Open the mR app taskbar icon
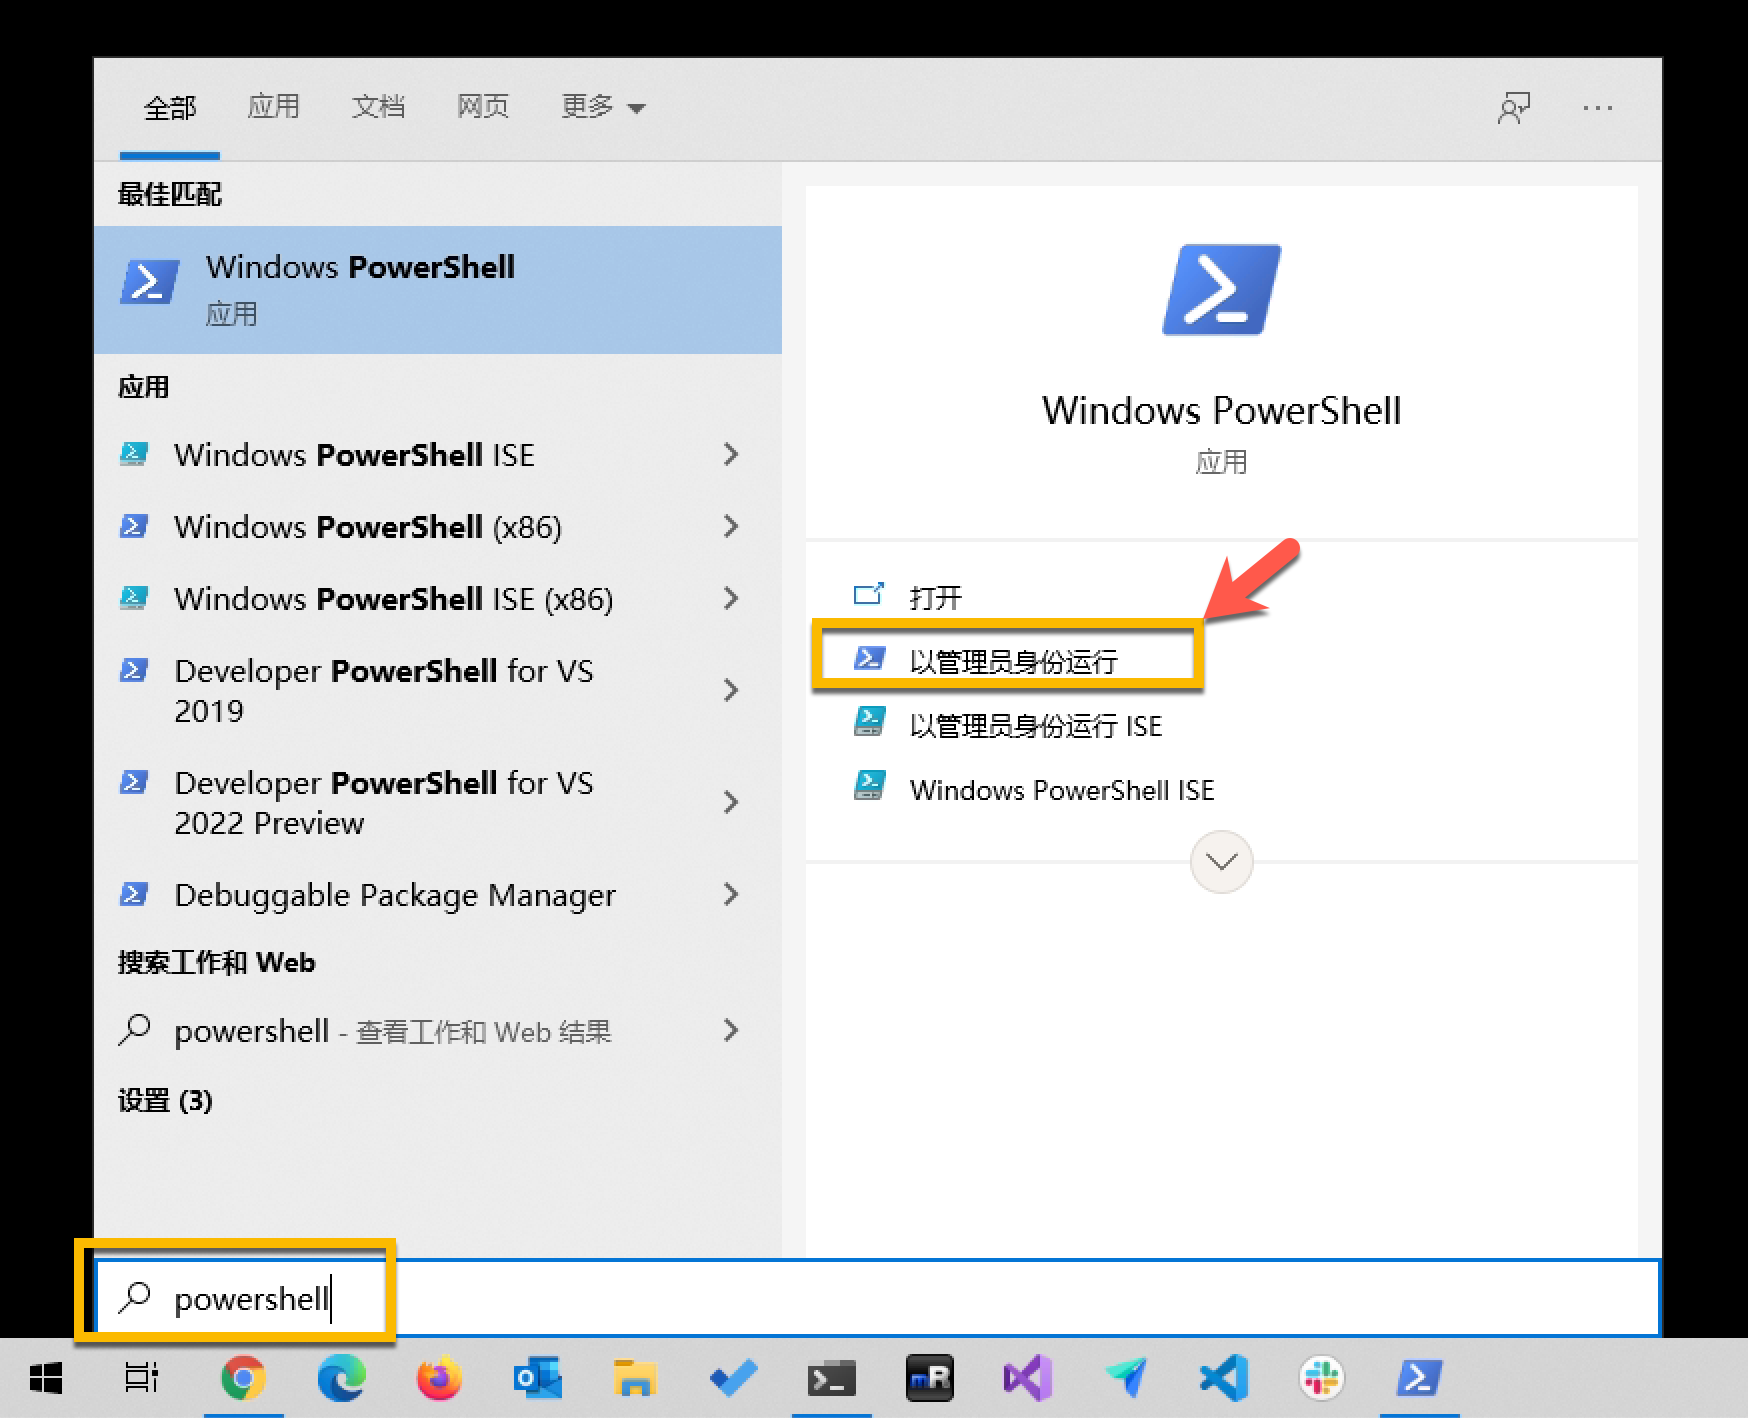 point(929,1379)
